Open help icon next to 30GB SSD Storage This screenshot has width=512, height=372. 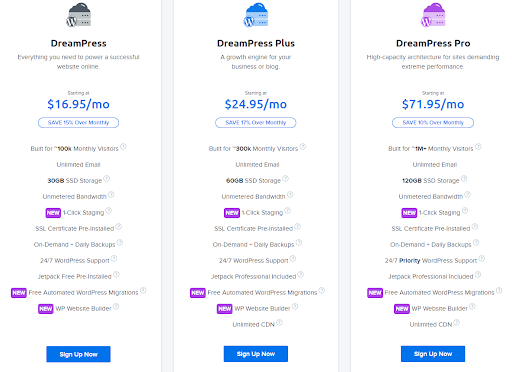coord(107,179)
